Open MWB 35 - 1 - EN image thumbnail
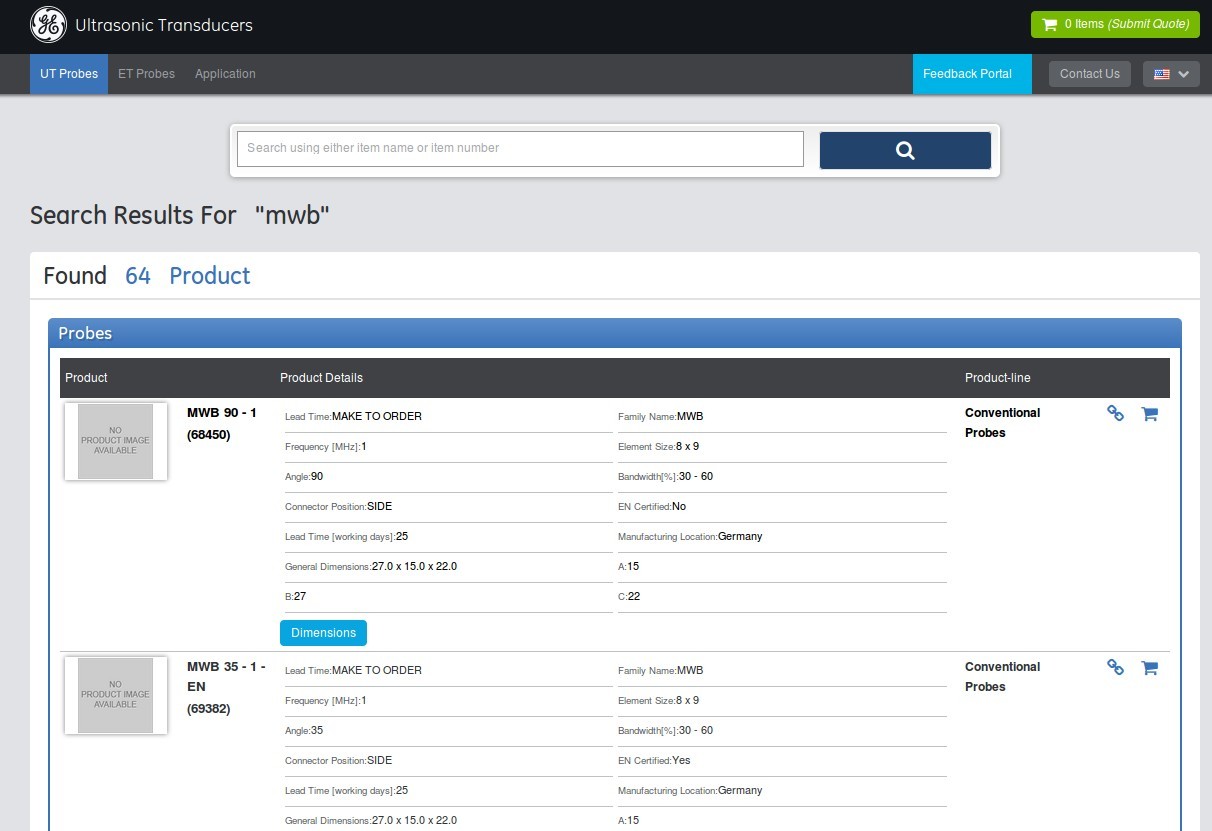The height and width of the screenshot is (831, 1212). (x=116, y=695)
